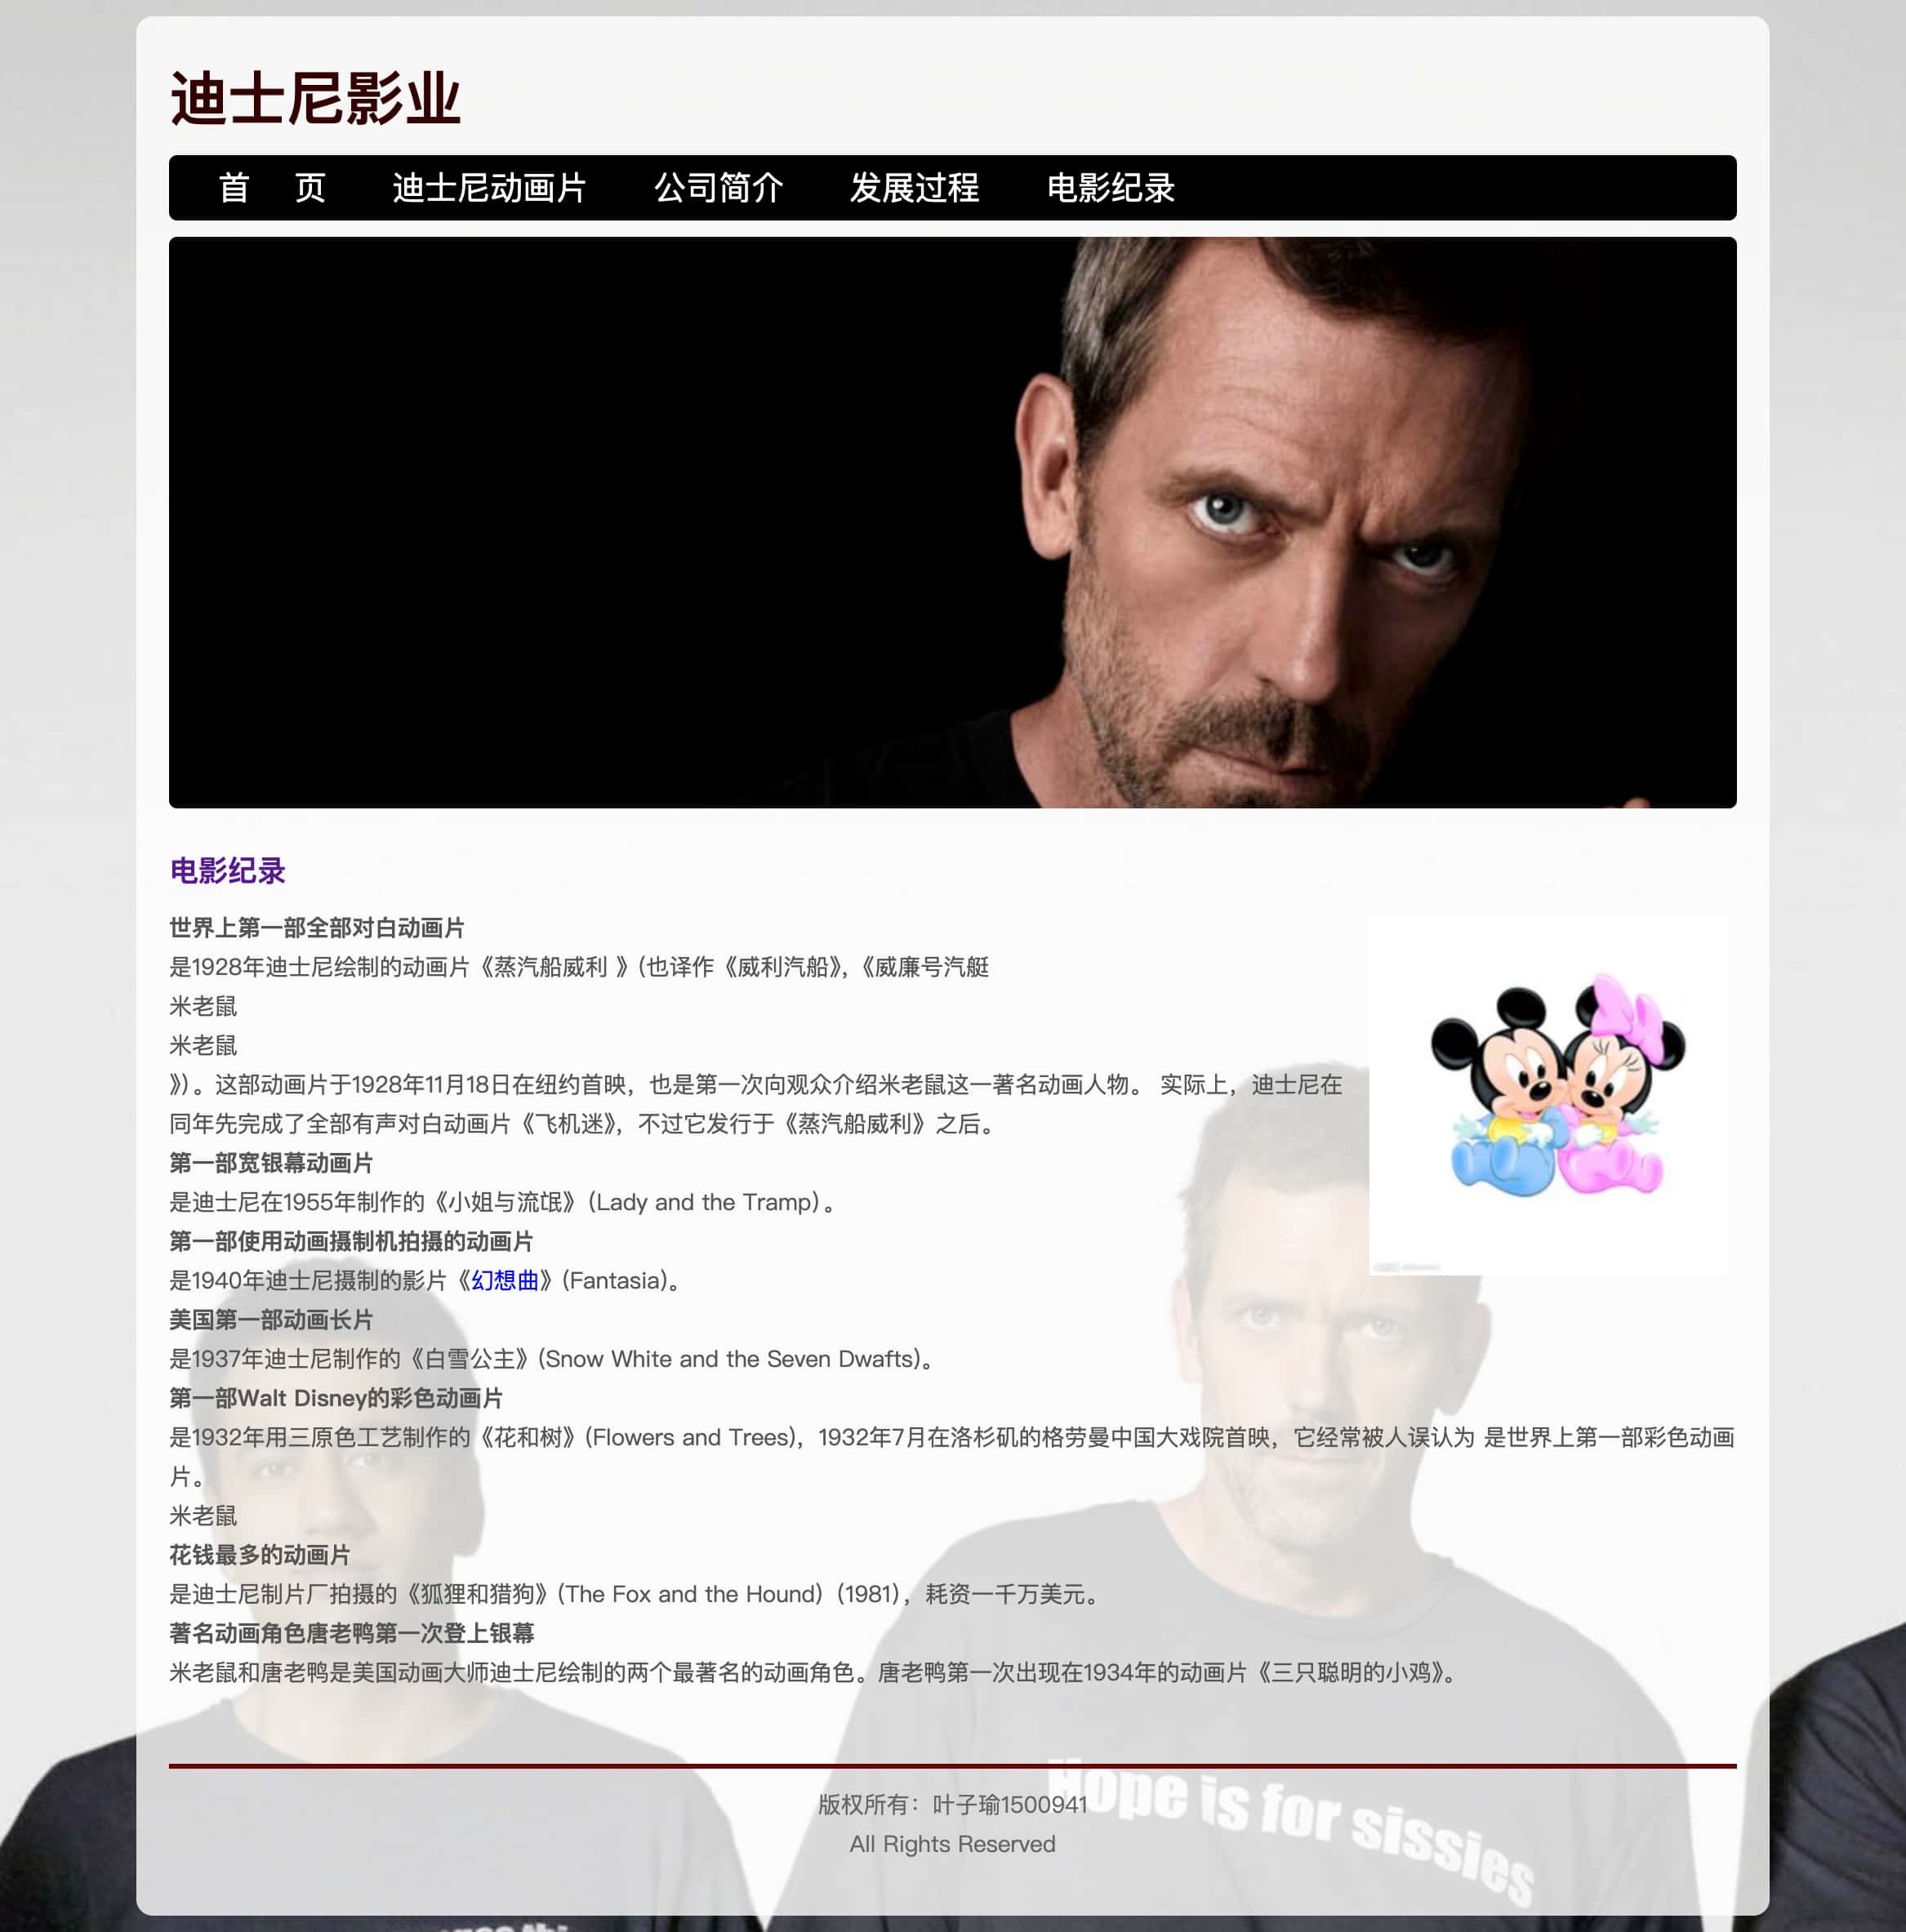
Task: Click the heading 著名动画角色唐老鸭第一次登上银幕
Action: [x=351, y=1633]
